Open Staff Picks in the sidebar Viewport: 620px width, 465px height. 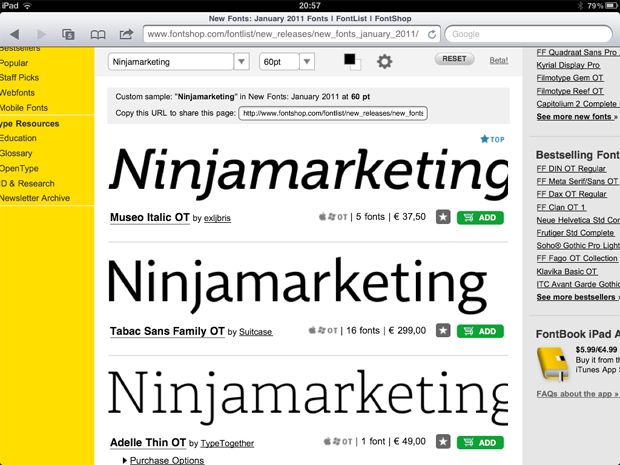point(19,78)
